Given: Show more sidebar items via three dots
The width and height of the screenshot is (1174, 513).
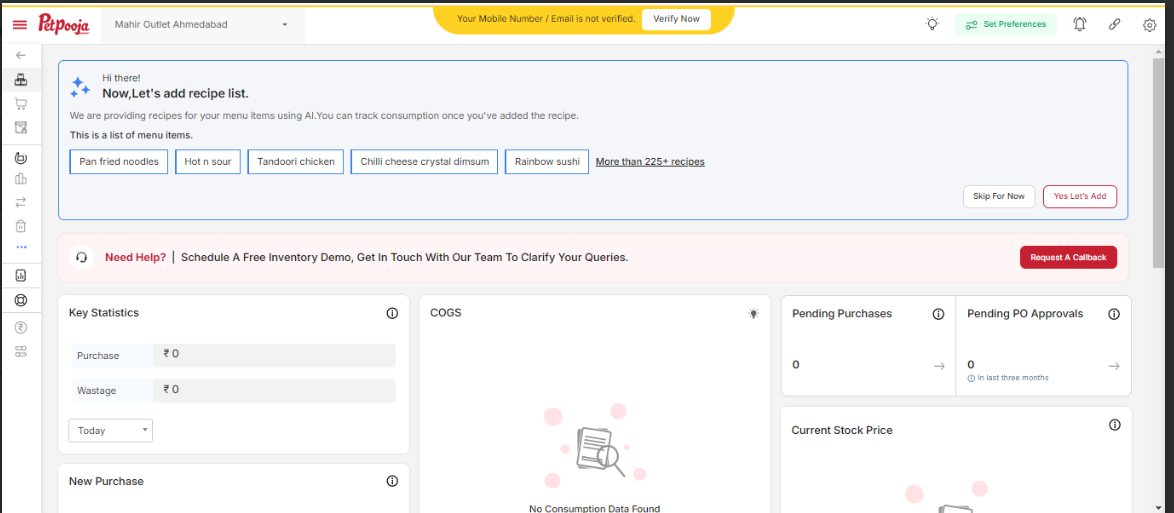Looking at the screenshot, I should pos(20,246).
